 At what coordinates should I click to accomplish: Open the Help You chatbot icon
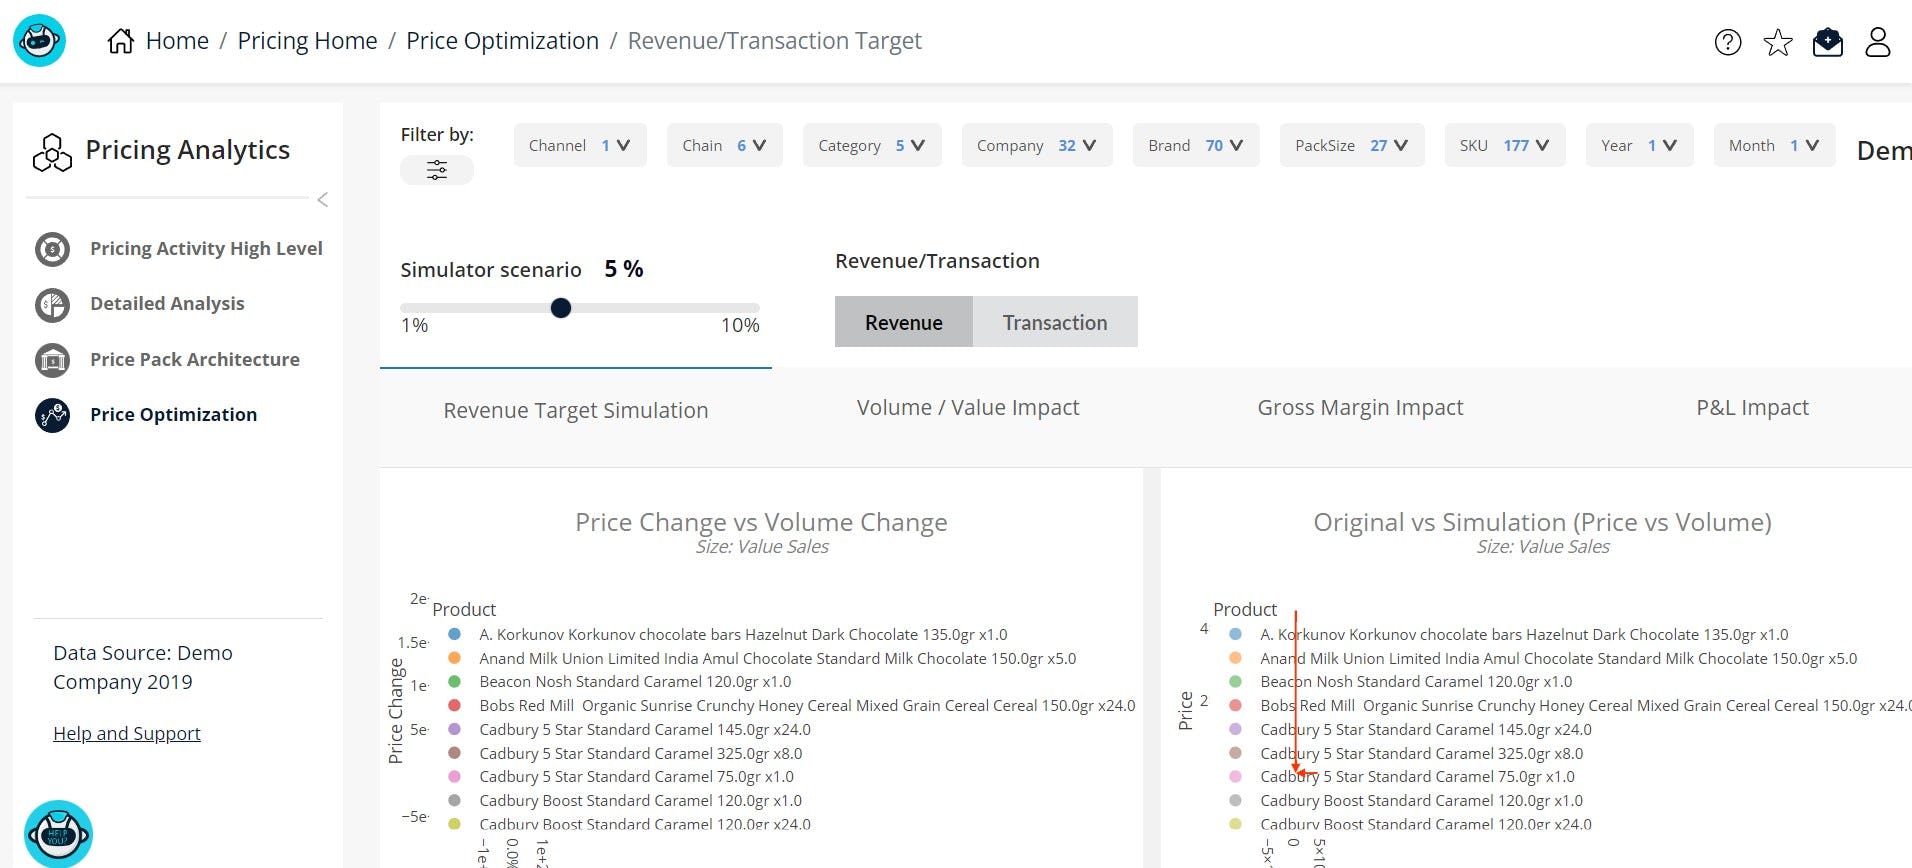tap(59, 833)
